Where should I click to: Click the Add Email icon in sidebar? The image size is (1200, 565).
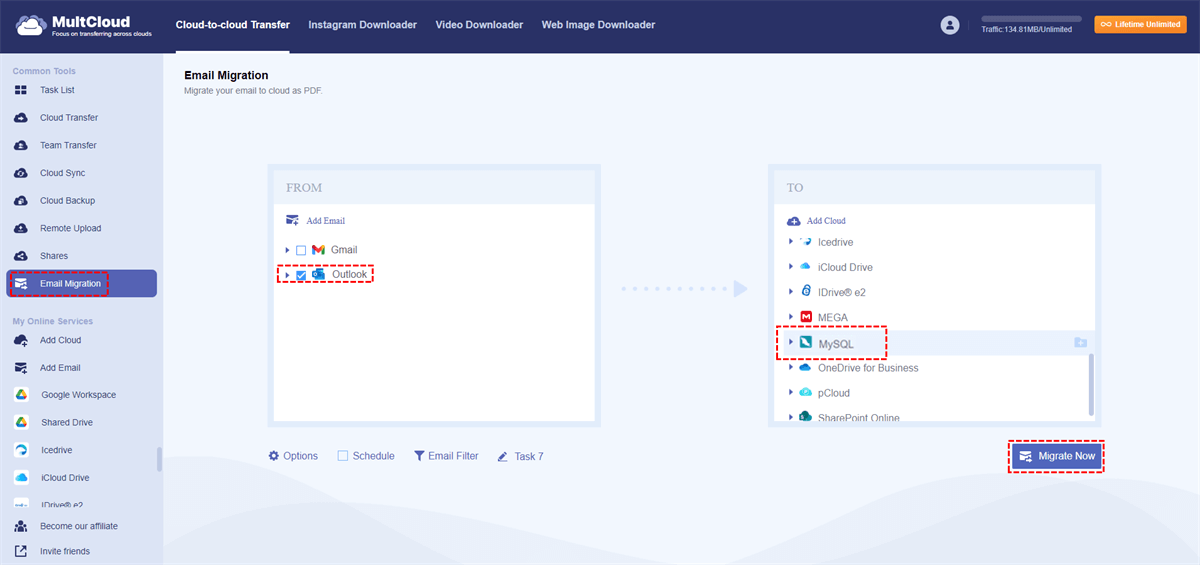[x=21, y=368]
